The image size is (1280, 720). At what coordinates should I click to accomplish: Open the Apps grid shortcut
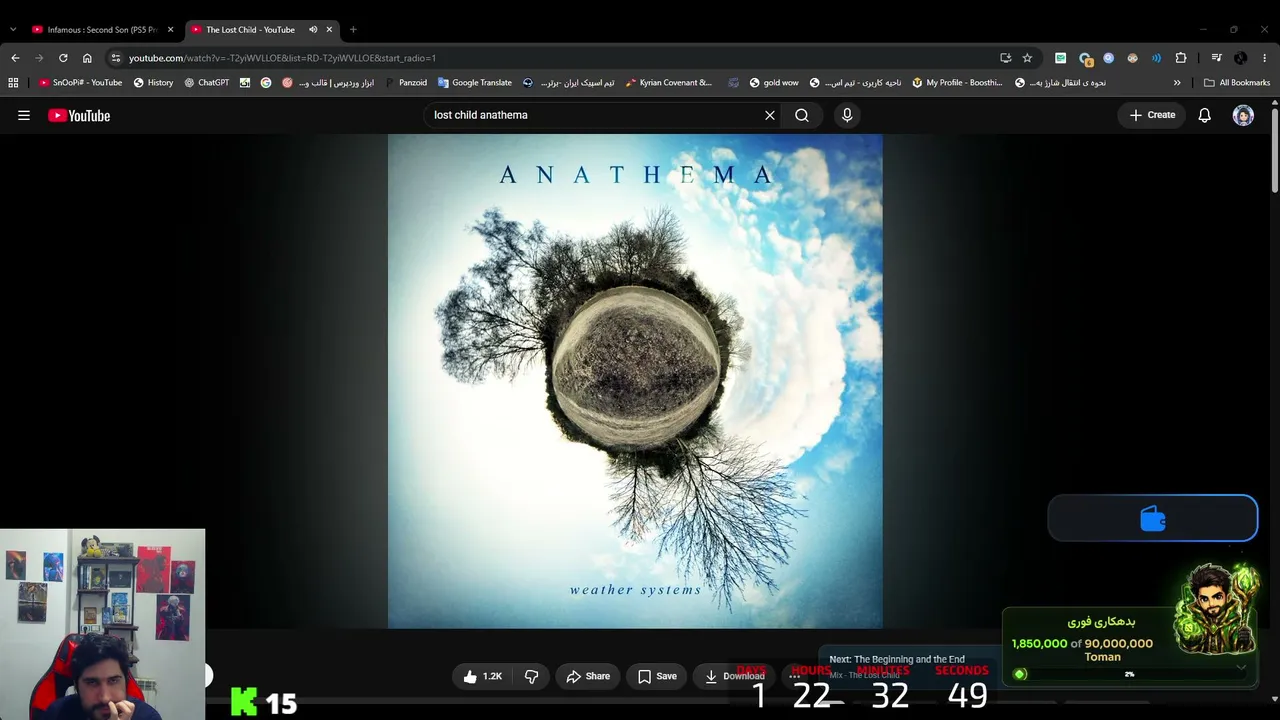tap(13, 83)
